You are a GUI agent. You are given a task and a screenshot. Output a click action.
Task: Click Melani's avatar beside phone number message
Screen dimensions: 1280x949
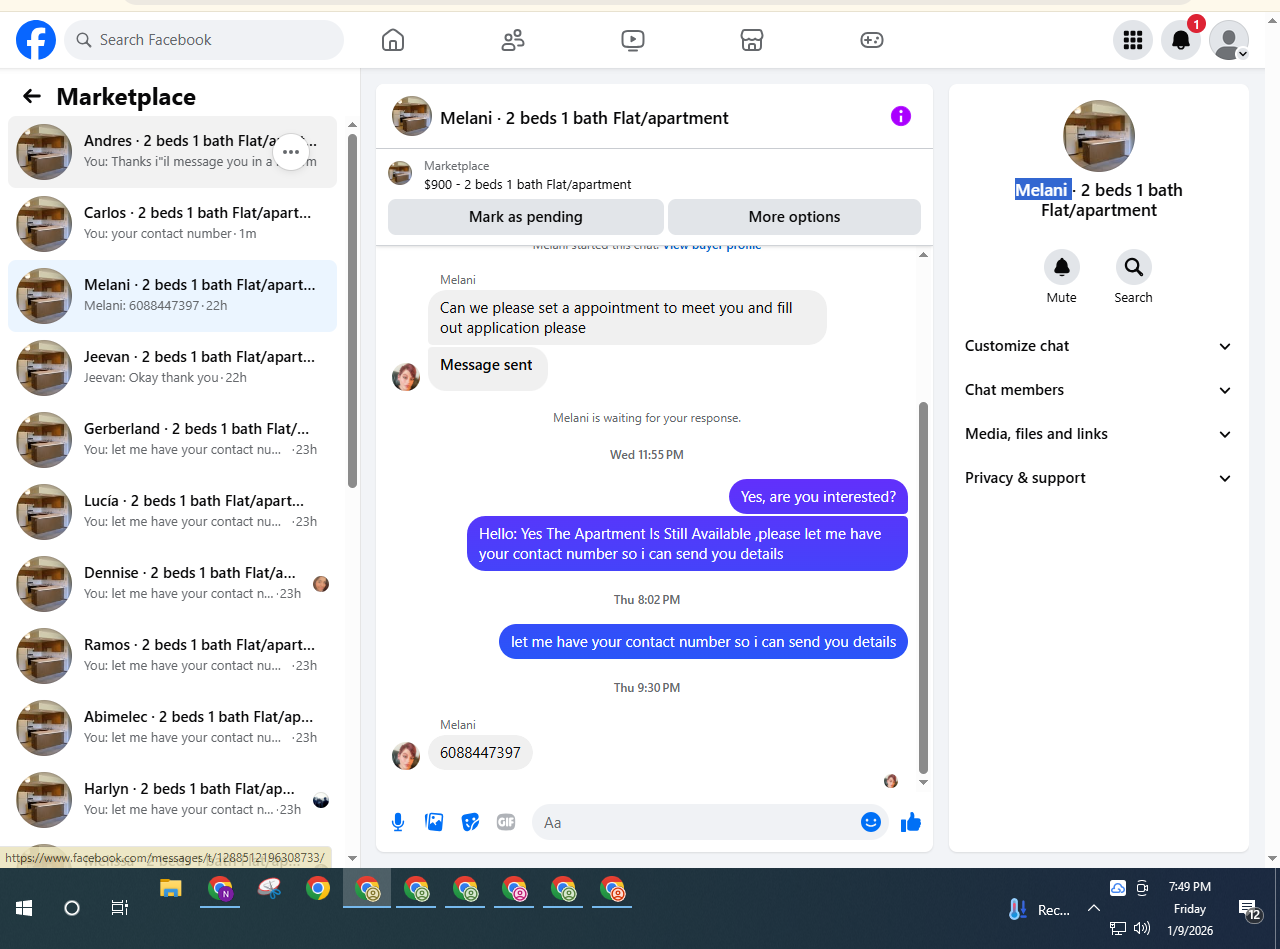pyautogui.click(x=406, y=756)
